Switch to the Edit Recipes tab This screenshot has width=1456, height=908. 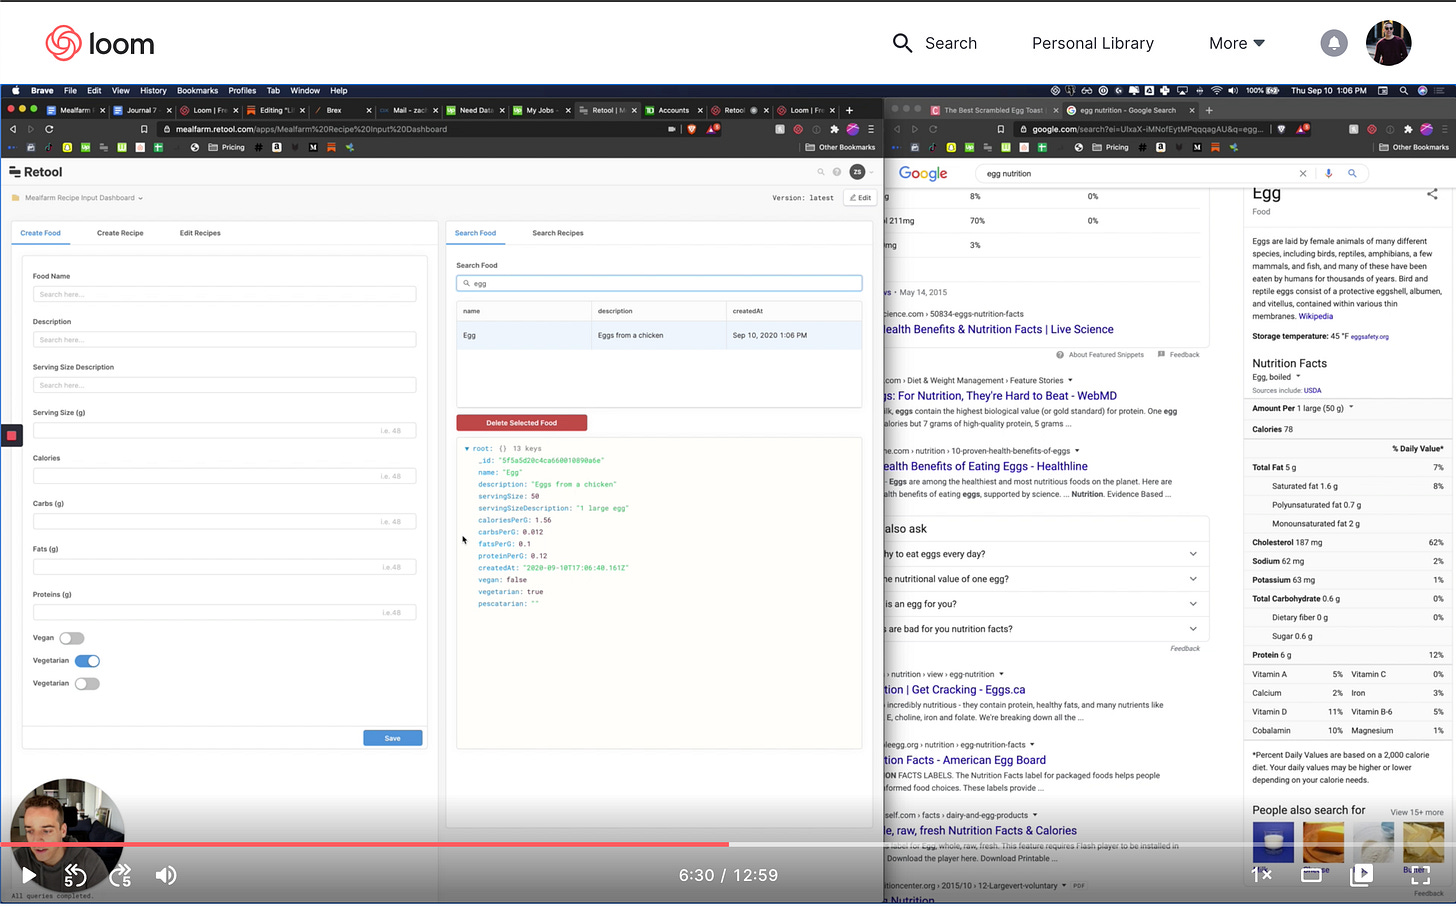[x=200, y=233]
